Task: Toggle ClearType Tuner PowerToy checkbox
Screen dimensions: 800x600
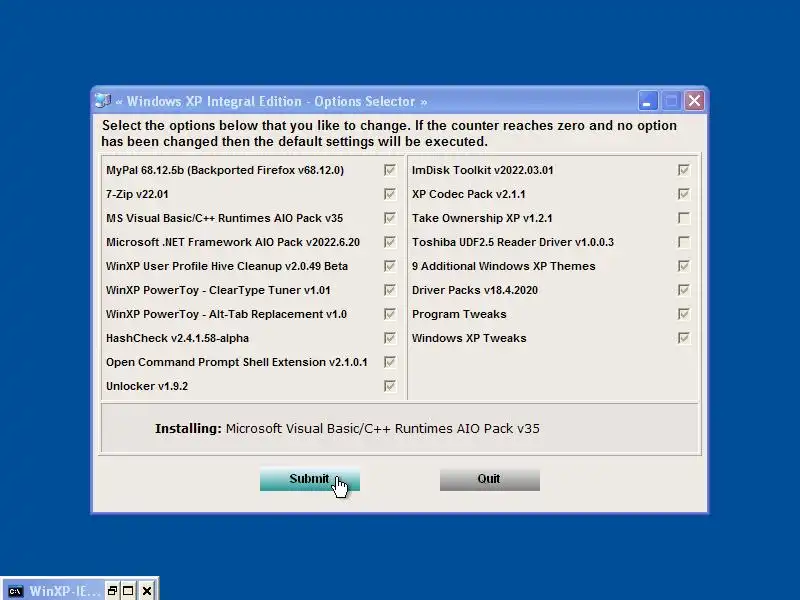Action: [390, 290]
